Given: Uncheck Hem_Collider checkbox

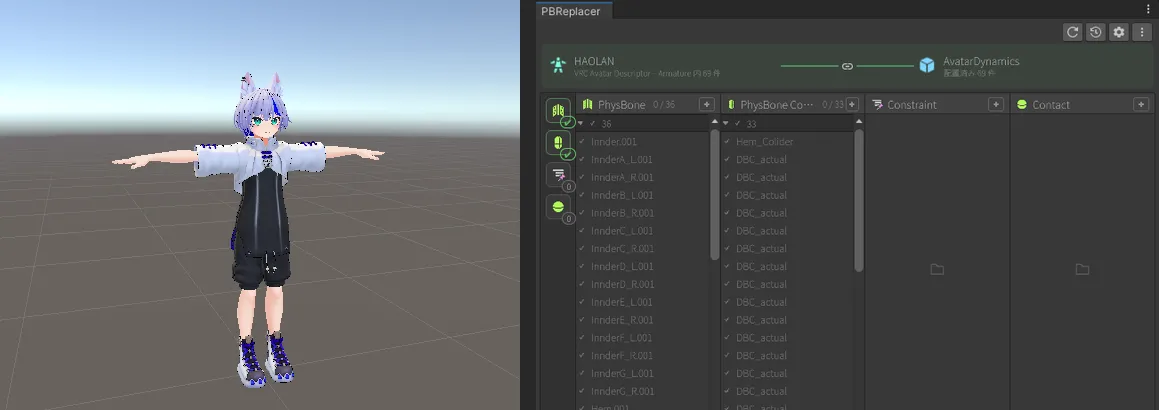Looking at the screenshot, I should tap(727, 141).
